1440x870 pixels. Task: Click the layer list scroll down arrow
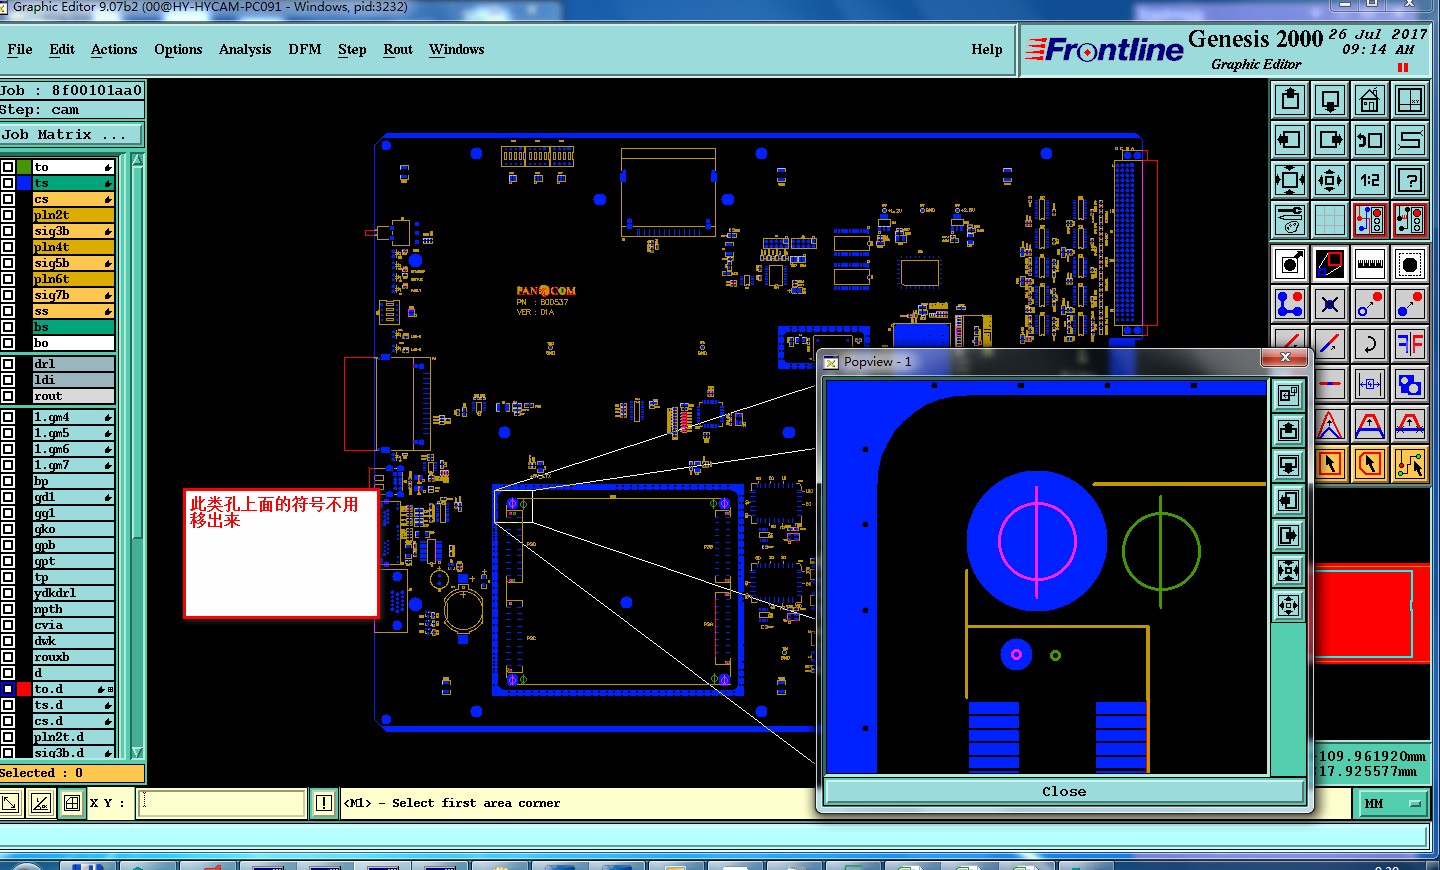[137, 752]
